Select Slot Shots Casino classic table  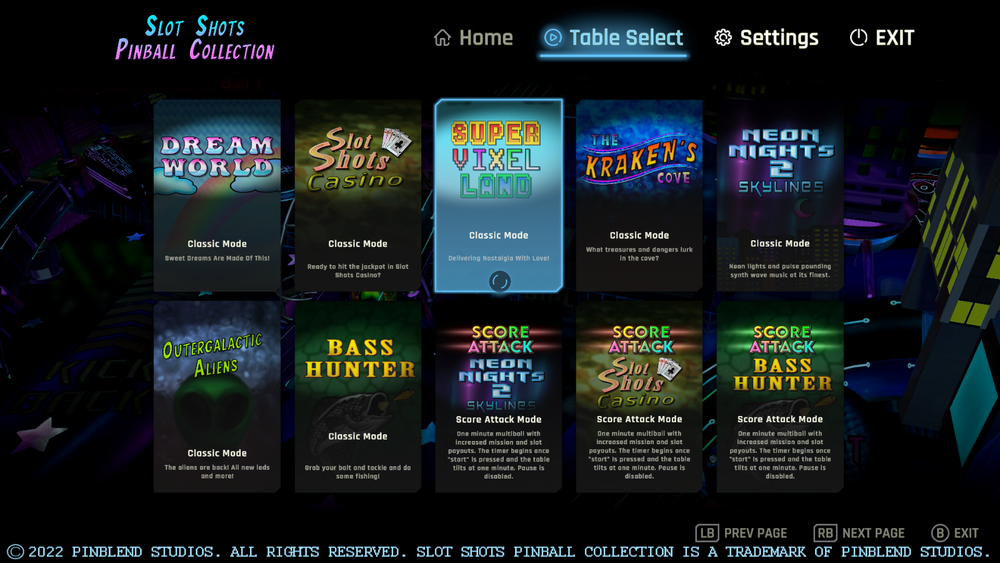[x=358, y=195]
